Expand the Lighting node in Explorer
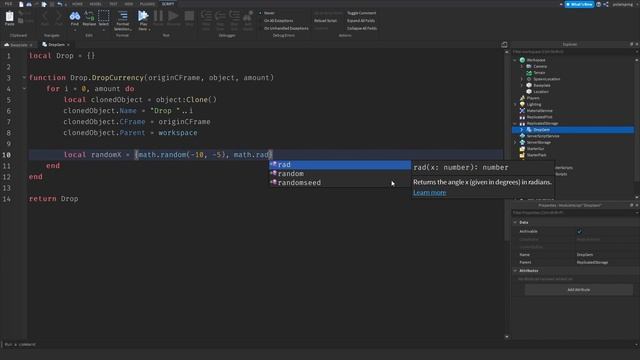This screenshot has width=640, height=360. (x=515, y=104)
